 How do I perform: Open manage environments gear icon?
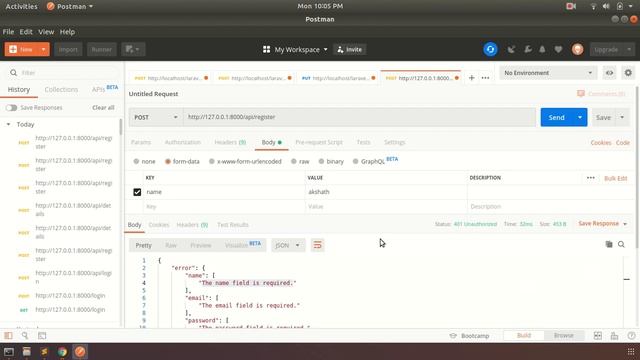point(628,73)
